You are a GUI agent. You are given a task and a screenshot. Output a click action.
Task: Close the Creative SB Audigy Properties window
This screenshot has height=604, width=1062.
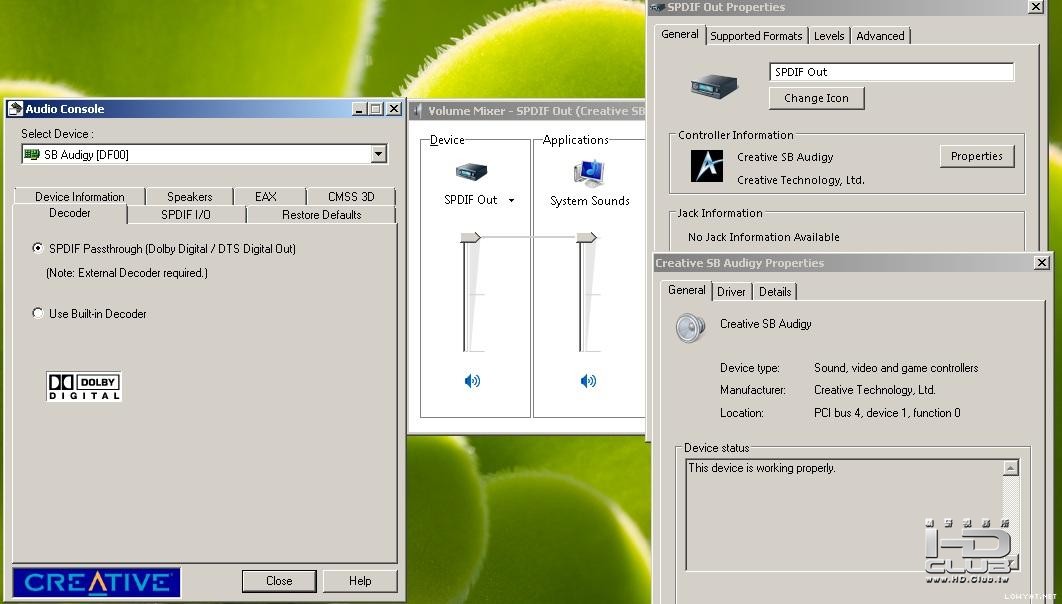[x=1042, y=263]
